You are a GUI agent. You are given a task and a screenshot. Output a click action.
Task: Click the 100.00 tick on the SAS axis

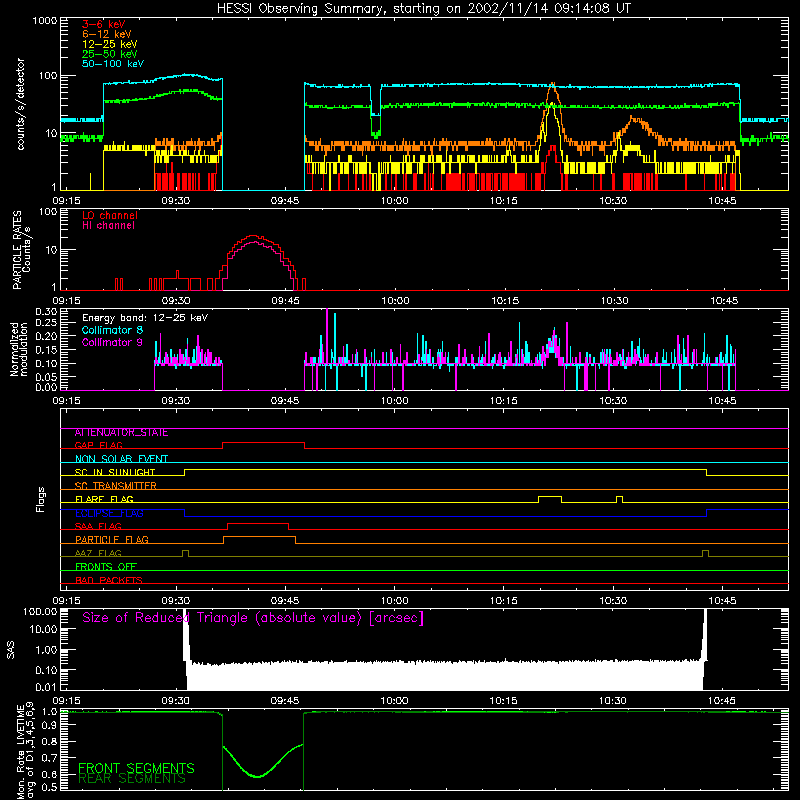click(40, 611)
